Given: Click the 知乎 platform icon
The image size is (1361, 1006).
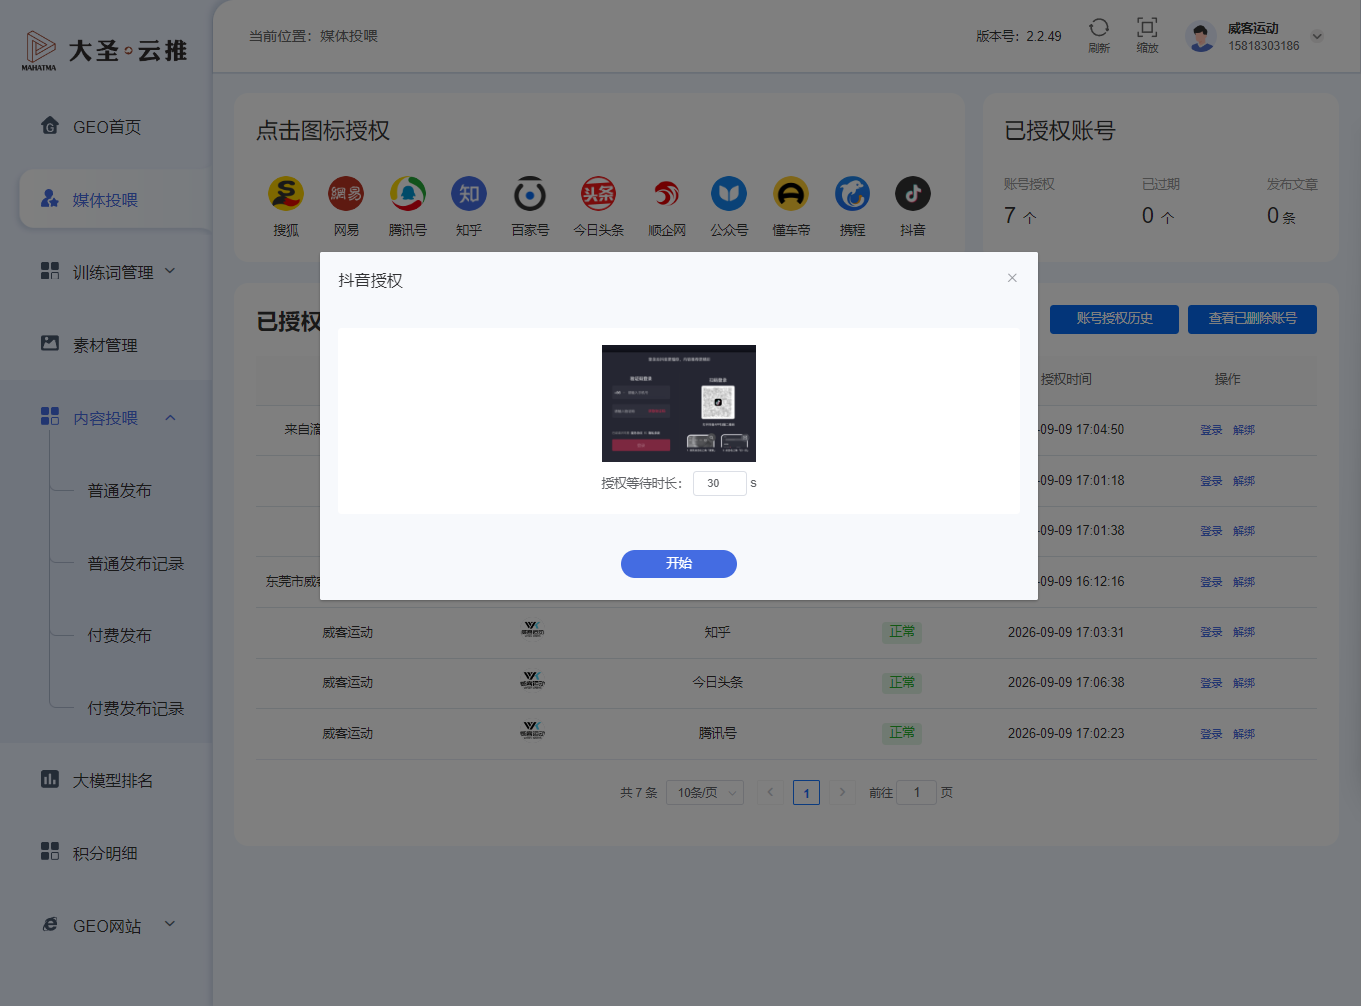Looking at the screenshot, I should click(469, 194).
